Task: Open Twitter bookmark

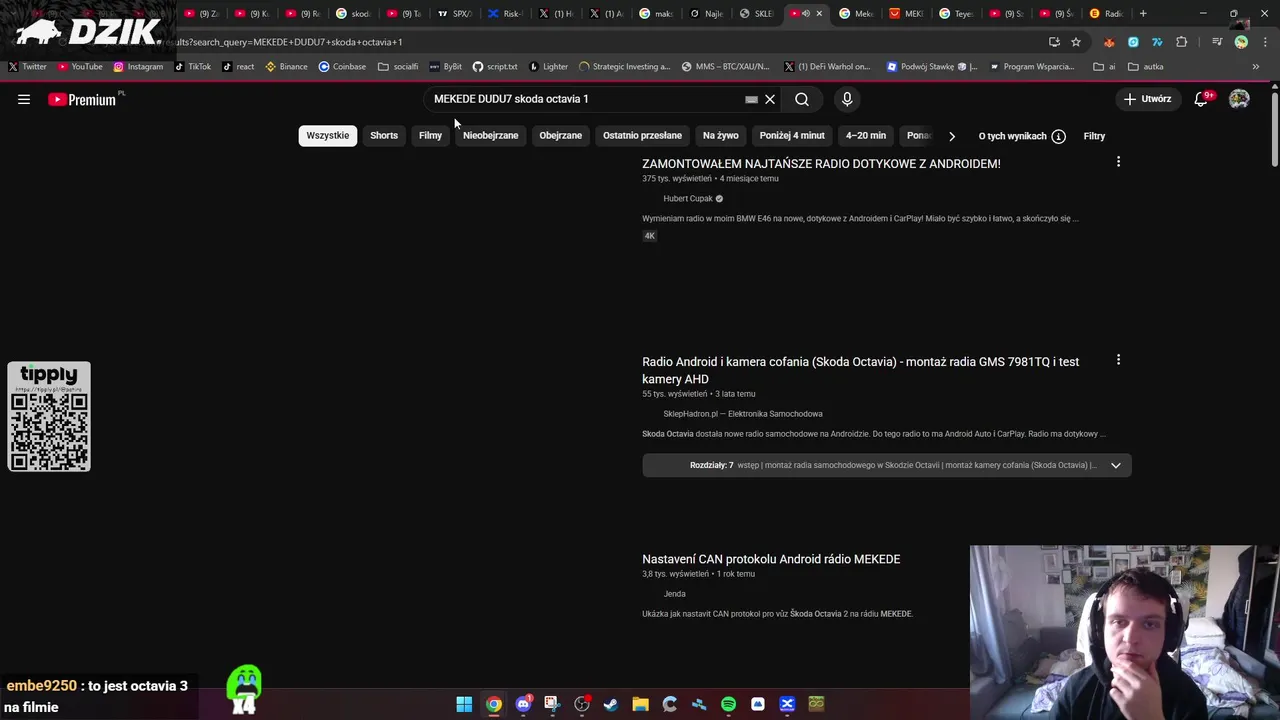Action: 27,67
